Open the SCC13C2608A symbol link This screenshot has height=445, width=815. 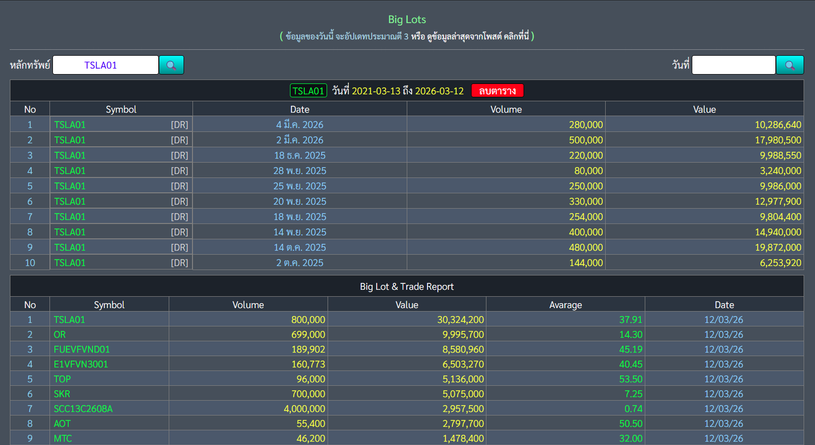[83, 411]
